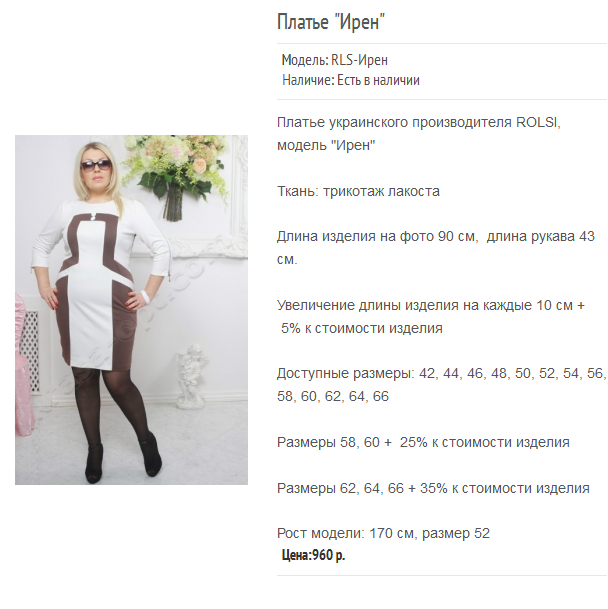608x609 pixels.
Task: Click the sunglasses on the model
Action: pyautogui.click(x=96, y=165)
